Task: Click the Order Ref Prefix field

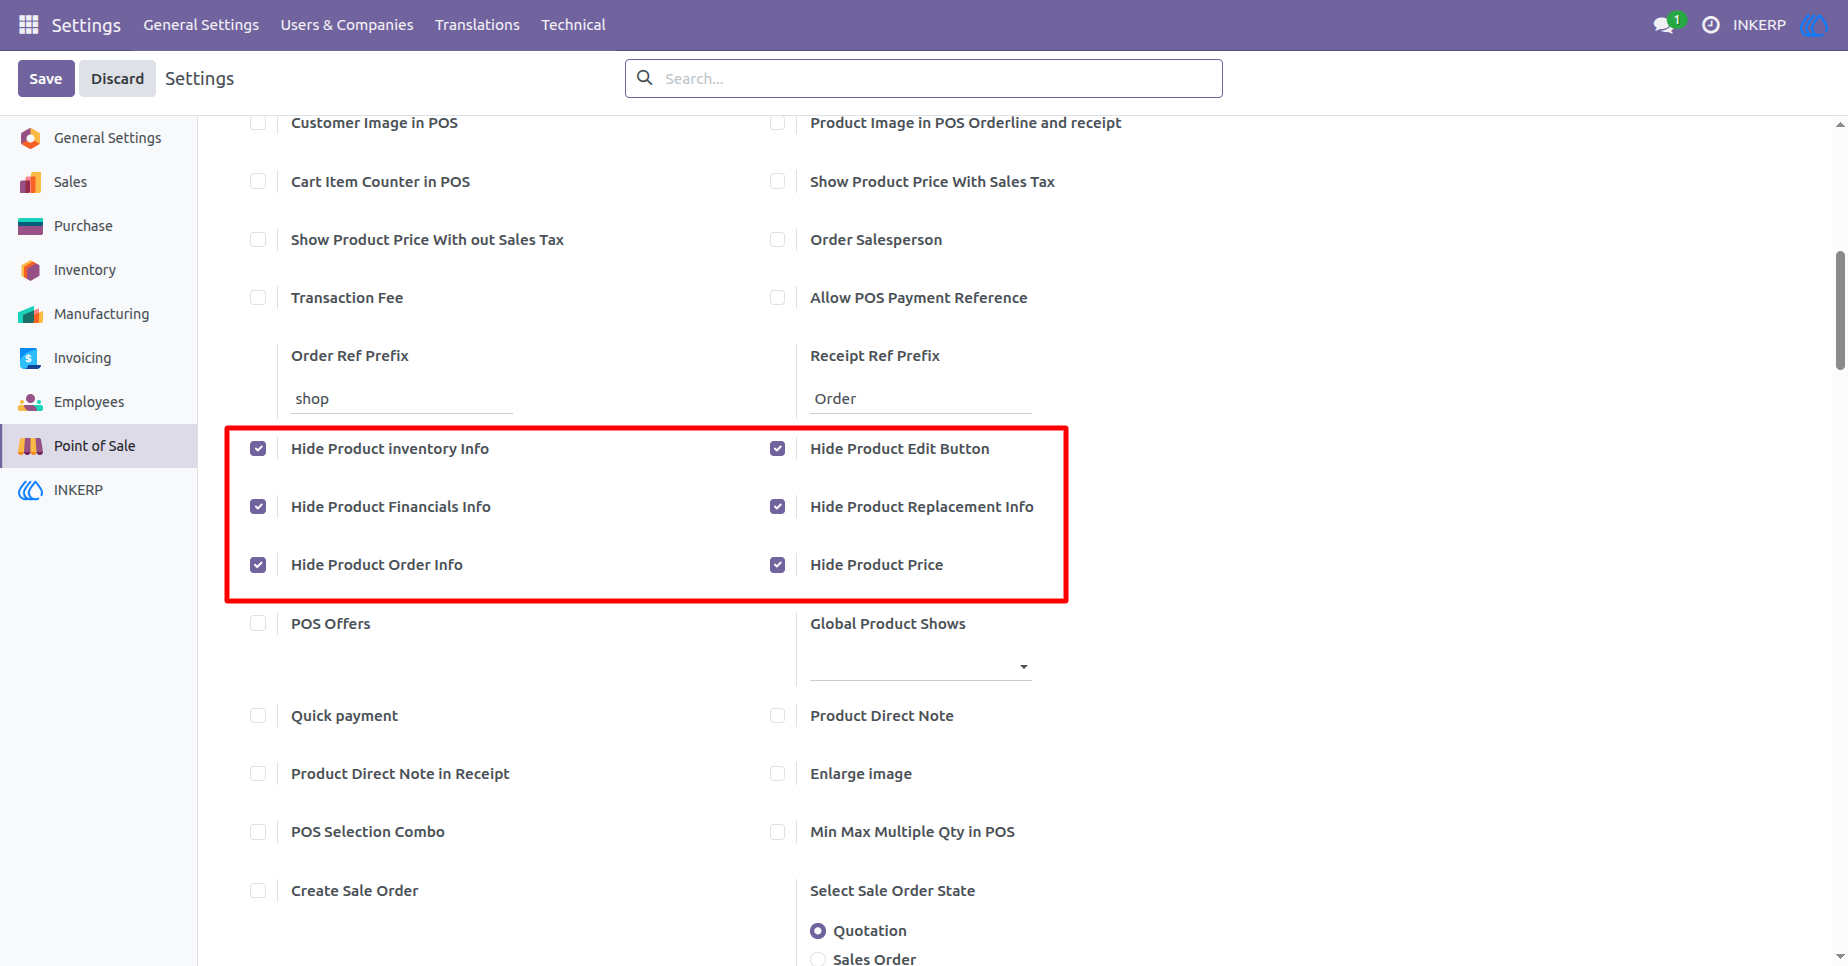Action: [402, 399]
